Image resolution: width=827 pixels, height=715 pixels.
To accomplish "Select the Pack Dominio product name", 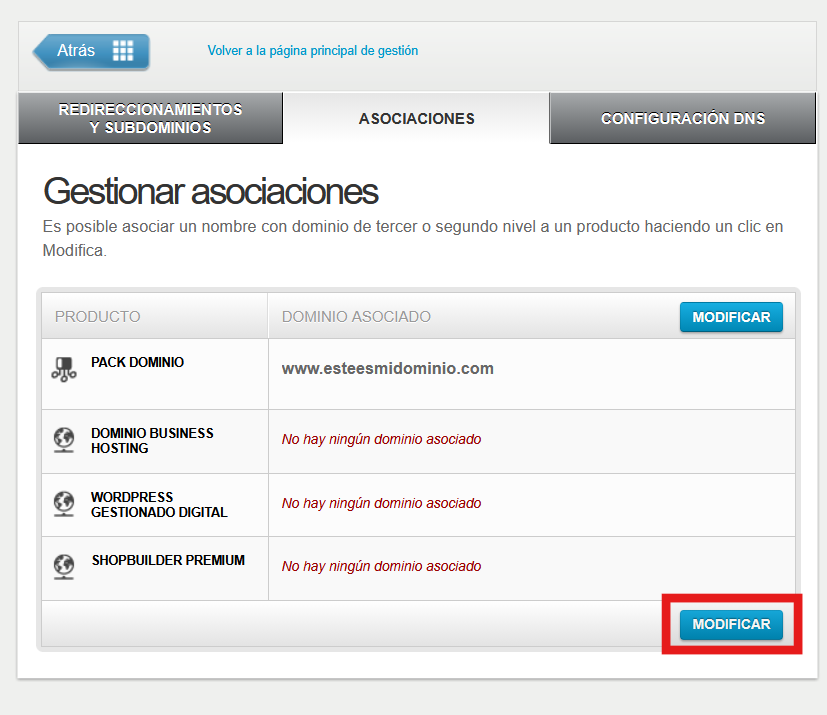I will 137,363.
